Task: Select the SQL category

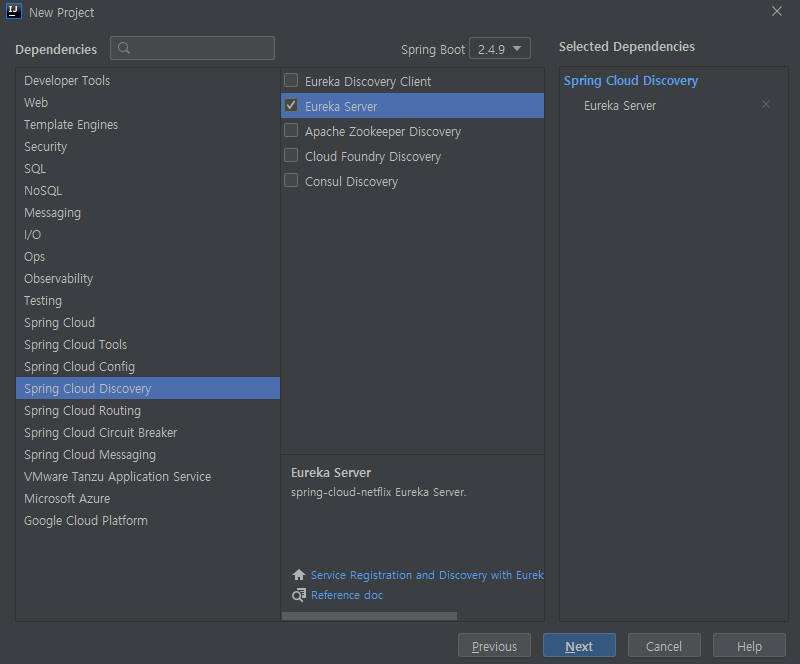Action: pyautogui.click(x=148, y=168)
